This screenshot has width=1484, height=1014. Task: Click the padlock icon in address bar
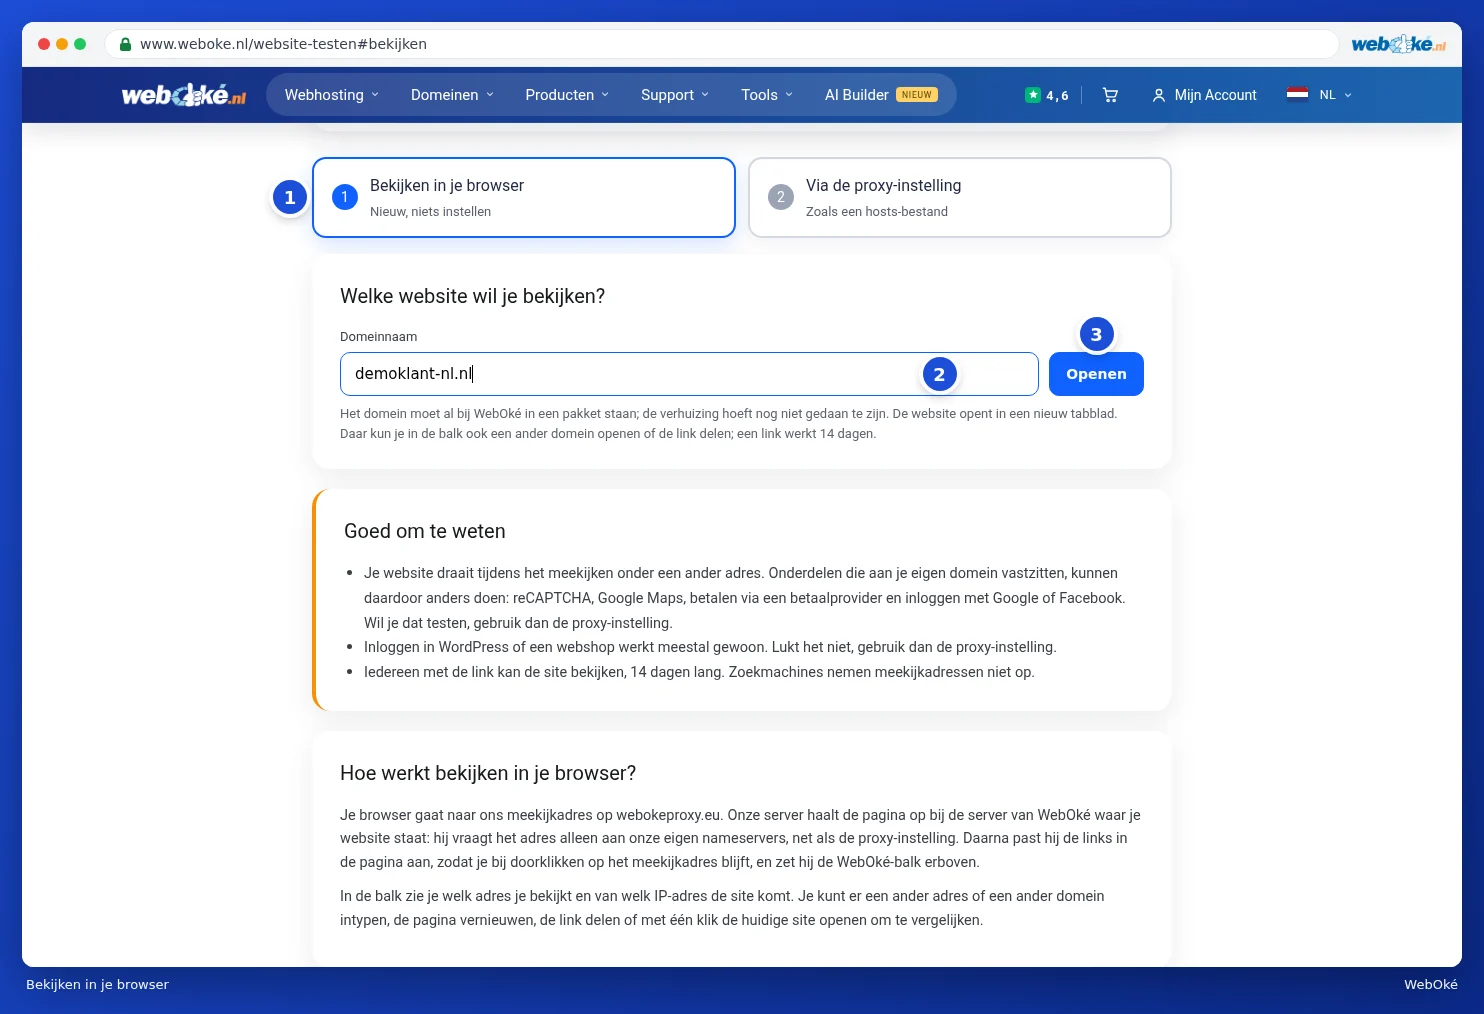pyautogui.click(x=125, y=44)
